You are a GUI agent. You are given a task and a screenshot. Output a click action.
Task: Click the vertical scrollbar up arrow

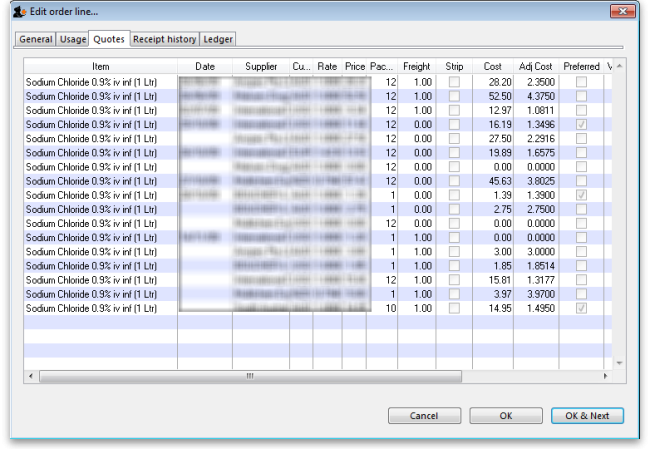619,66
